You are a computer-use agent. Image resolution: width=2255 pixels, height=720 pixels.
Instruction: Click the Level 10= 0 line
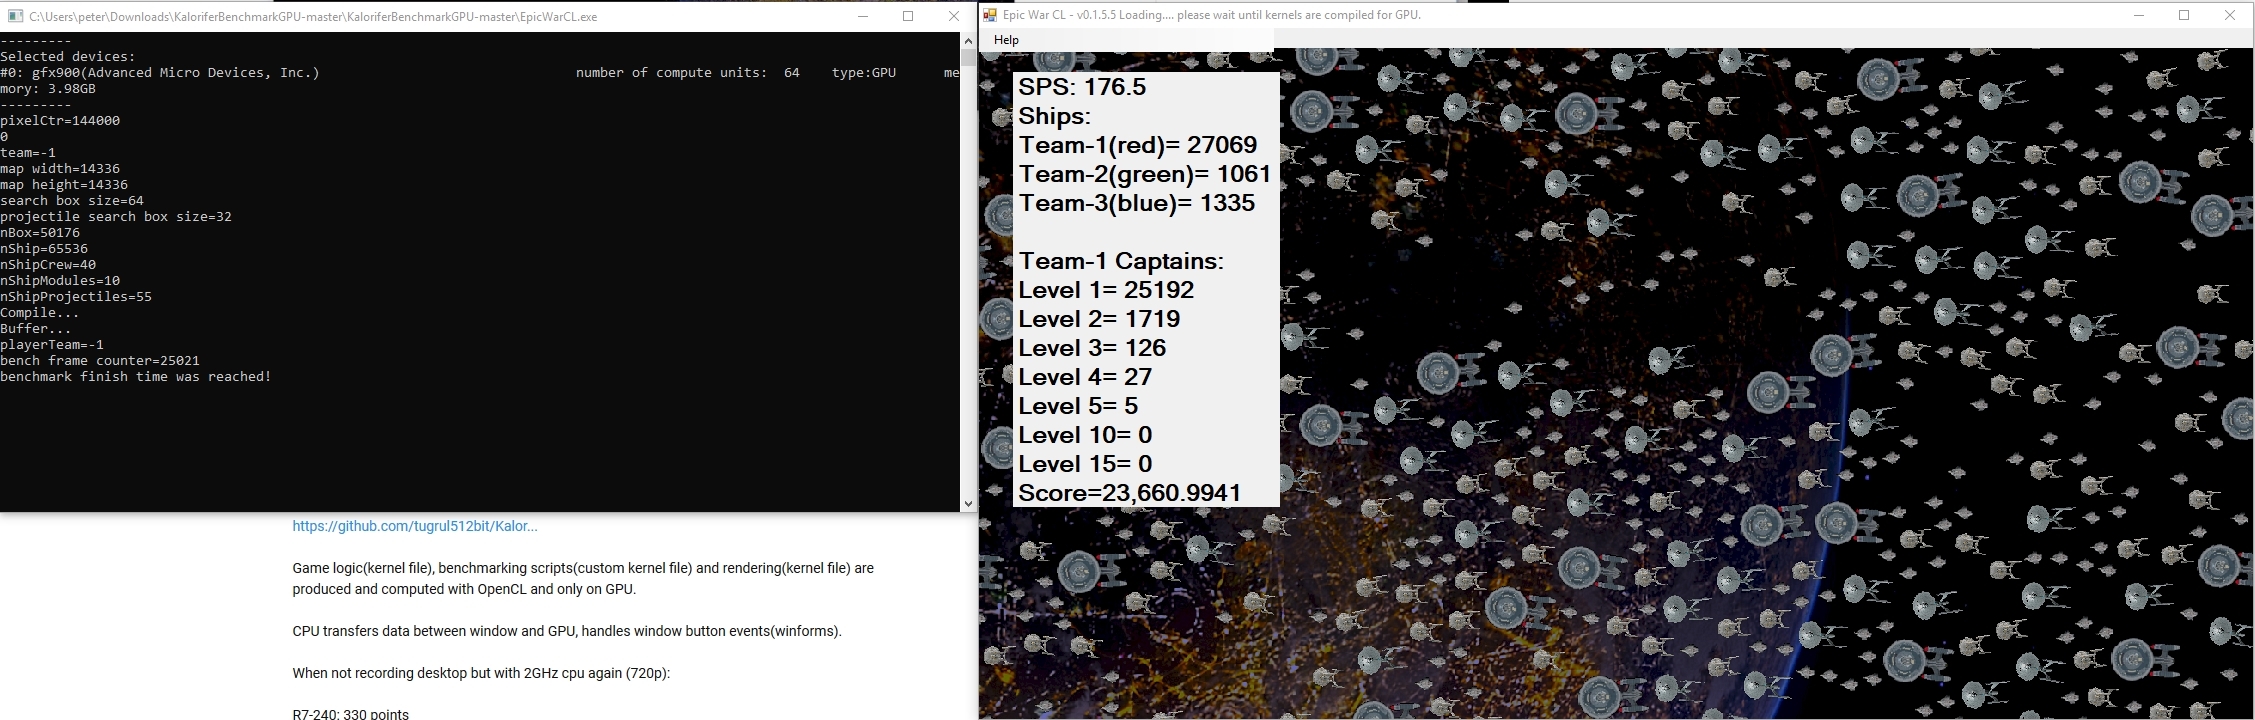[1085, 435]
